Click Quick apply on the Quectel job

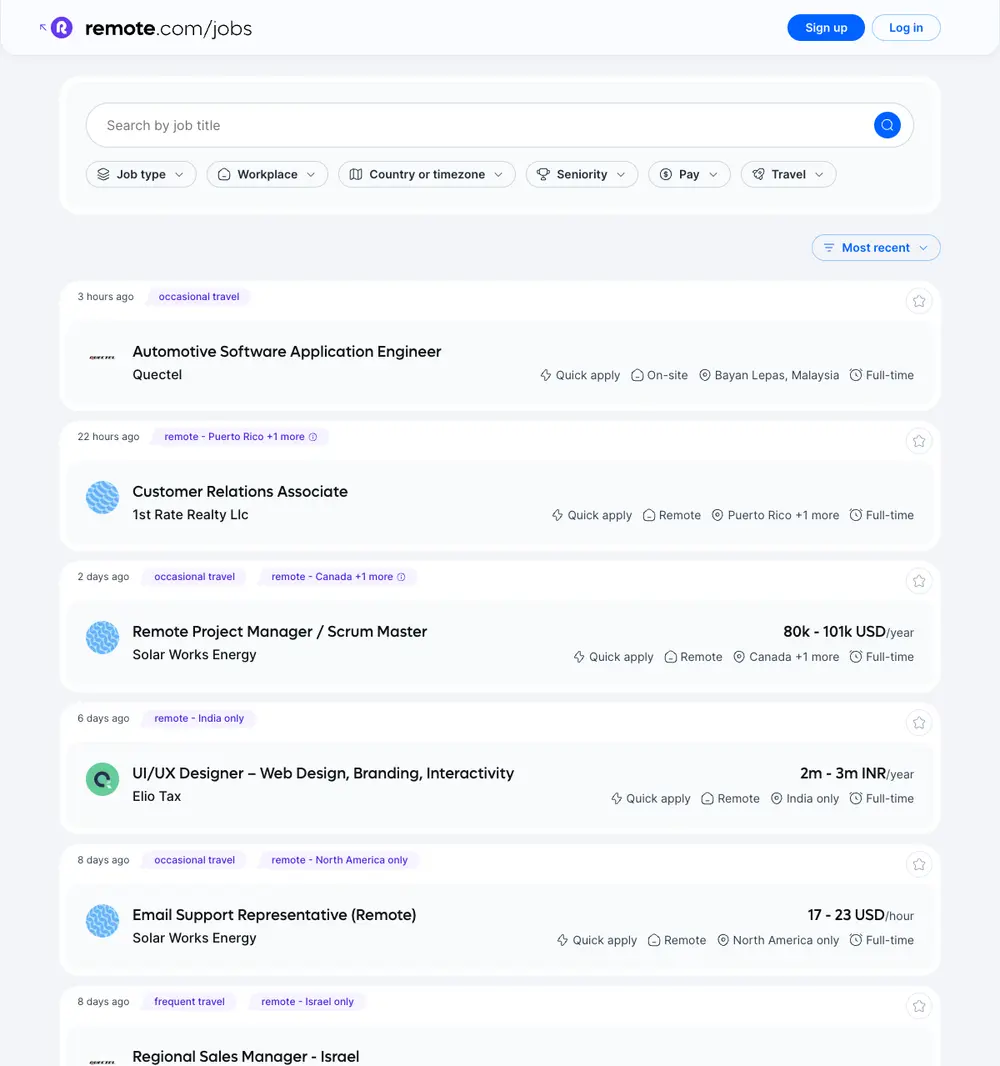(580, 375)
